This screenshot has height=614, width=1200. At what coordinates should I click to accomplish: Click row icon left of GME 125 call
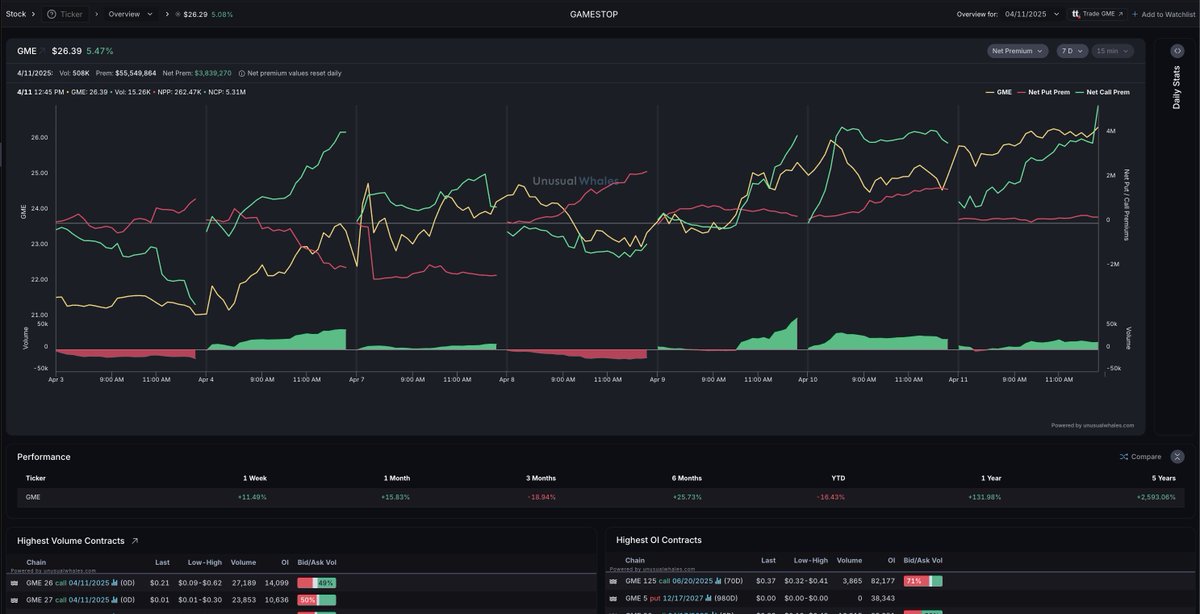tap(613, 581)
